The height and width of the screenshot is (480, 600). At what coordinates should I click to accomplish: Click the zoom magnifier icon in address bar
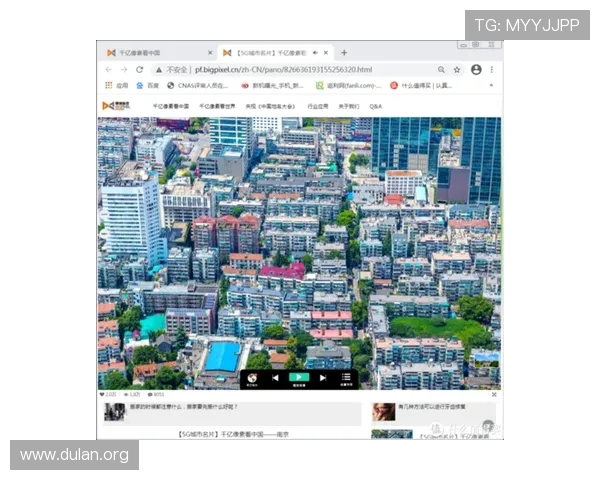coord(441,70)
